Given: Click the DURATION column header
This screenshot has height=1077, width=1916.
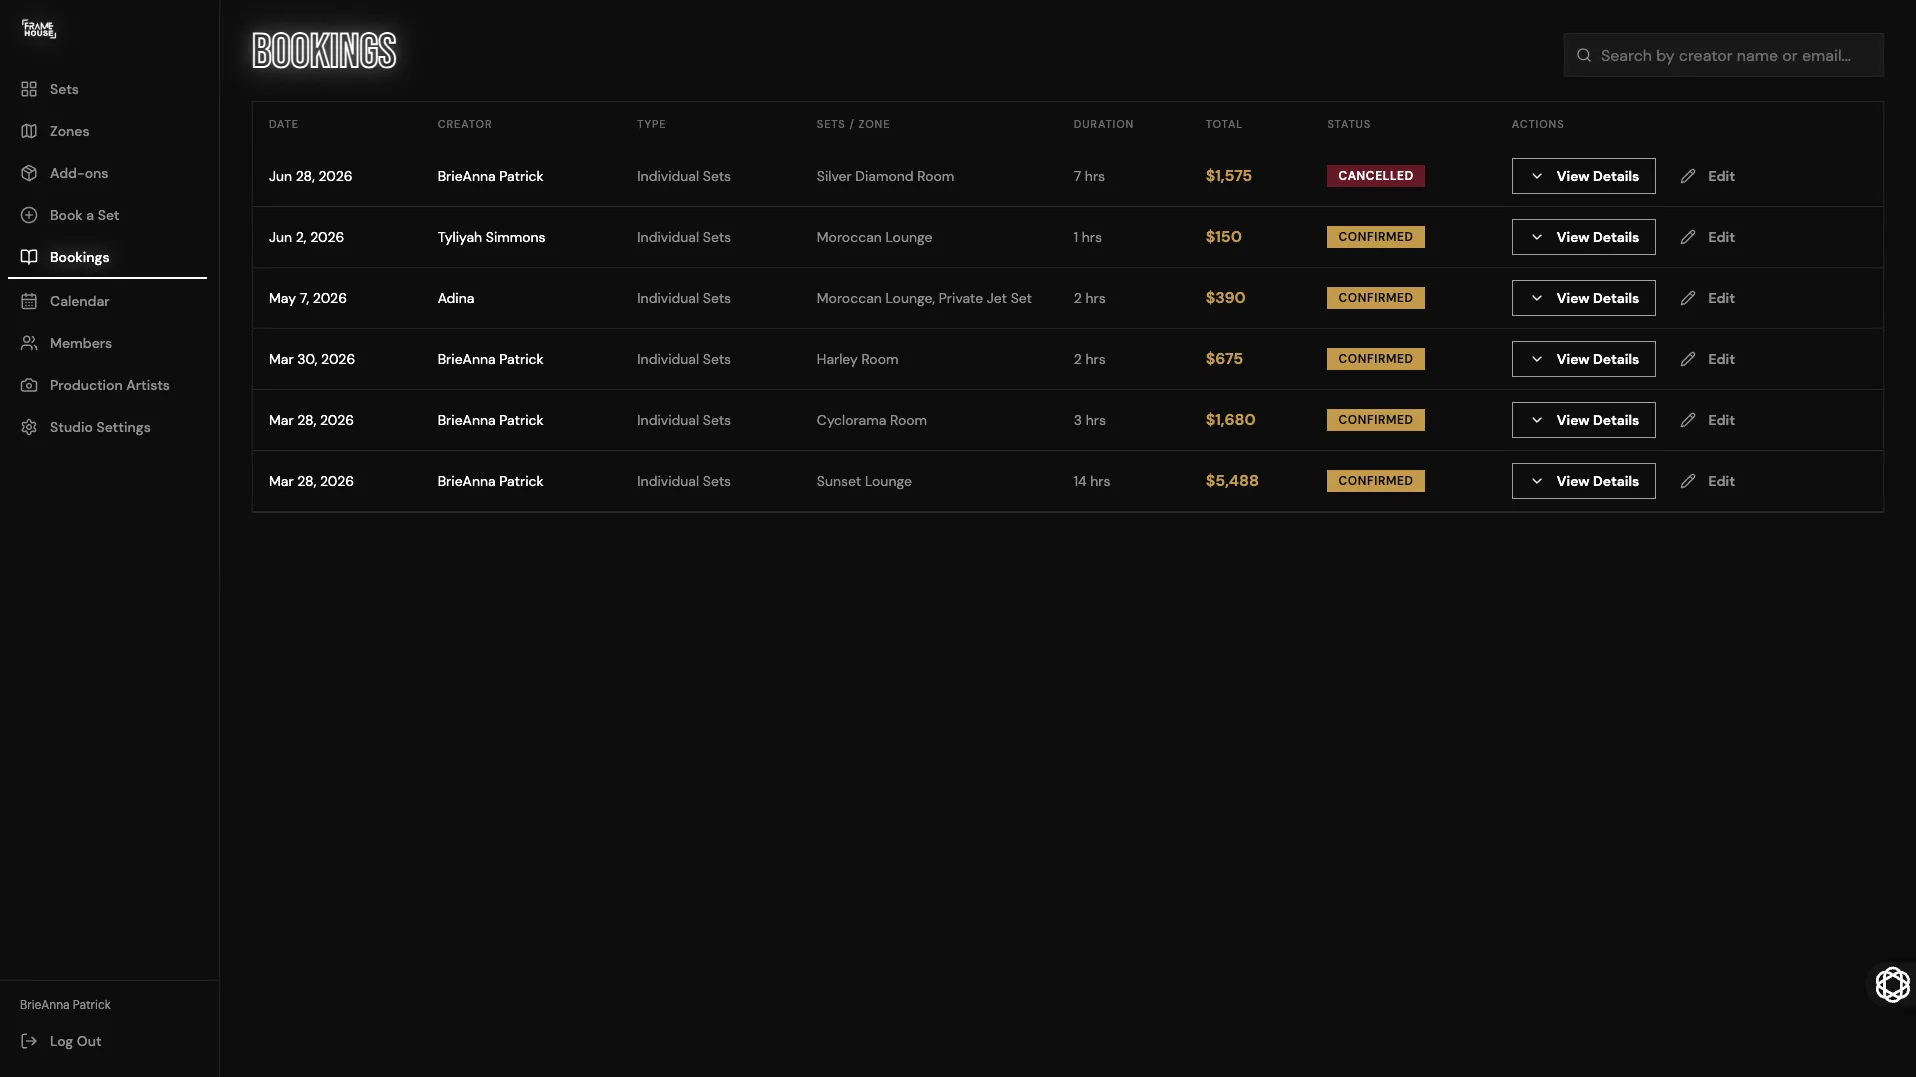Looking at the screenshot, I should click(x=1103, y=124).
